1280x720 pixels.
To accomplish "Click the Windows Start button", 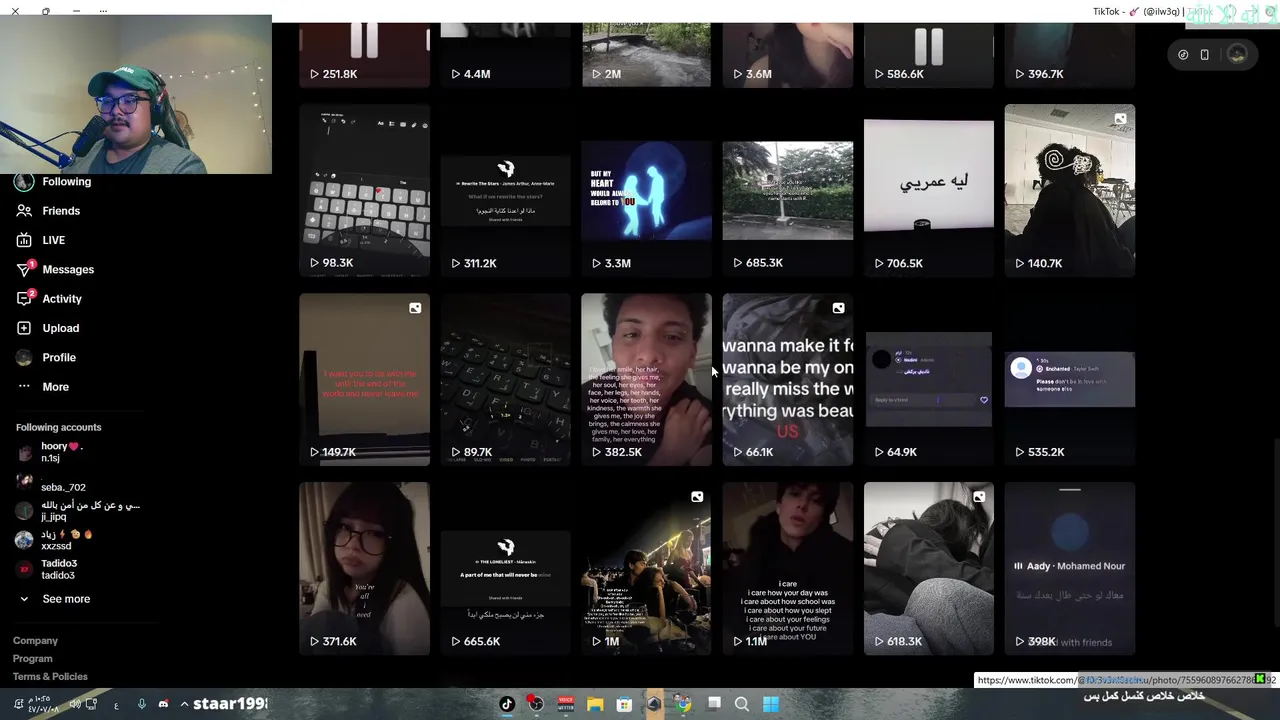I will [x=771, y=704].
